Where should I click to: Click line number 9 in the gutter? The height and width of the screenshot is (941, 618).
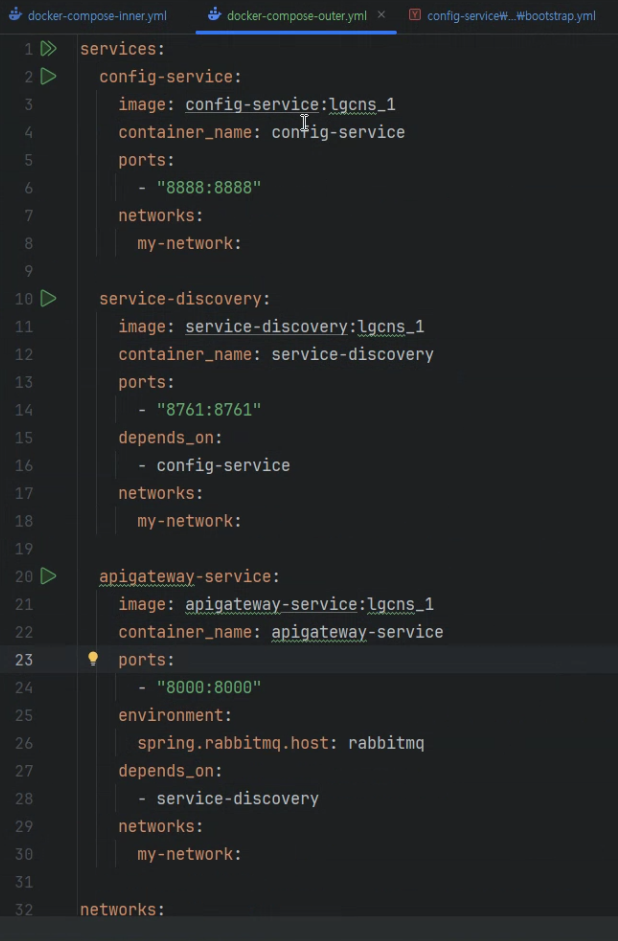28,271
